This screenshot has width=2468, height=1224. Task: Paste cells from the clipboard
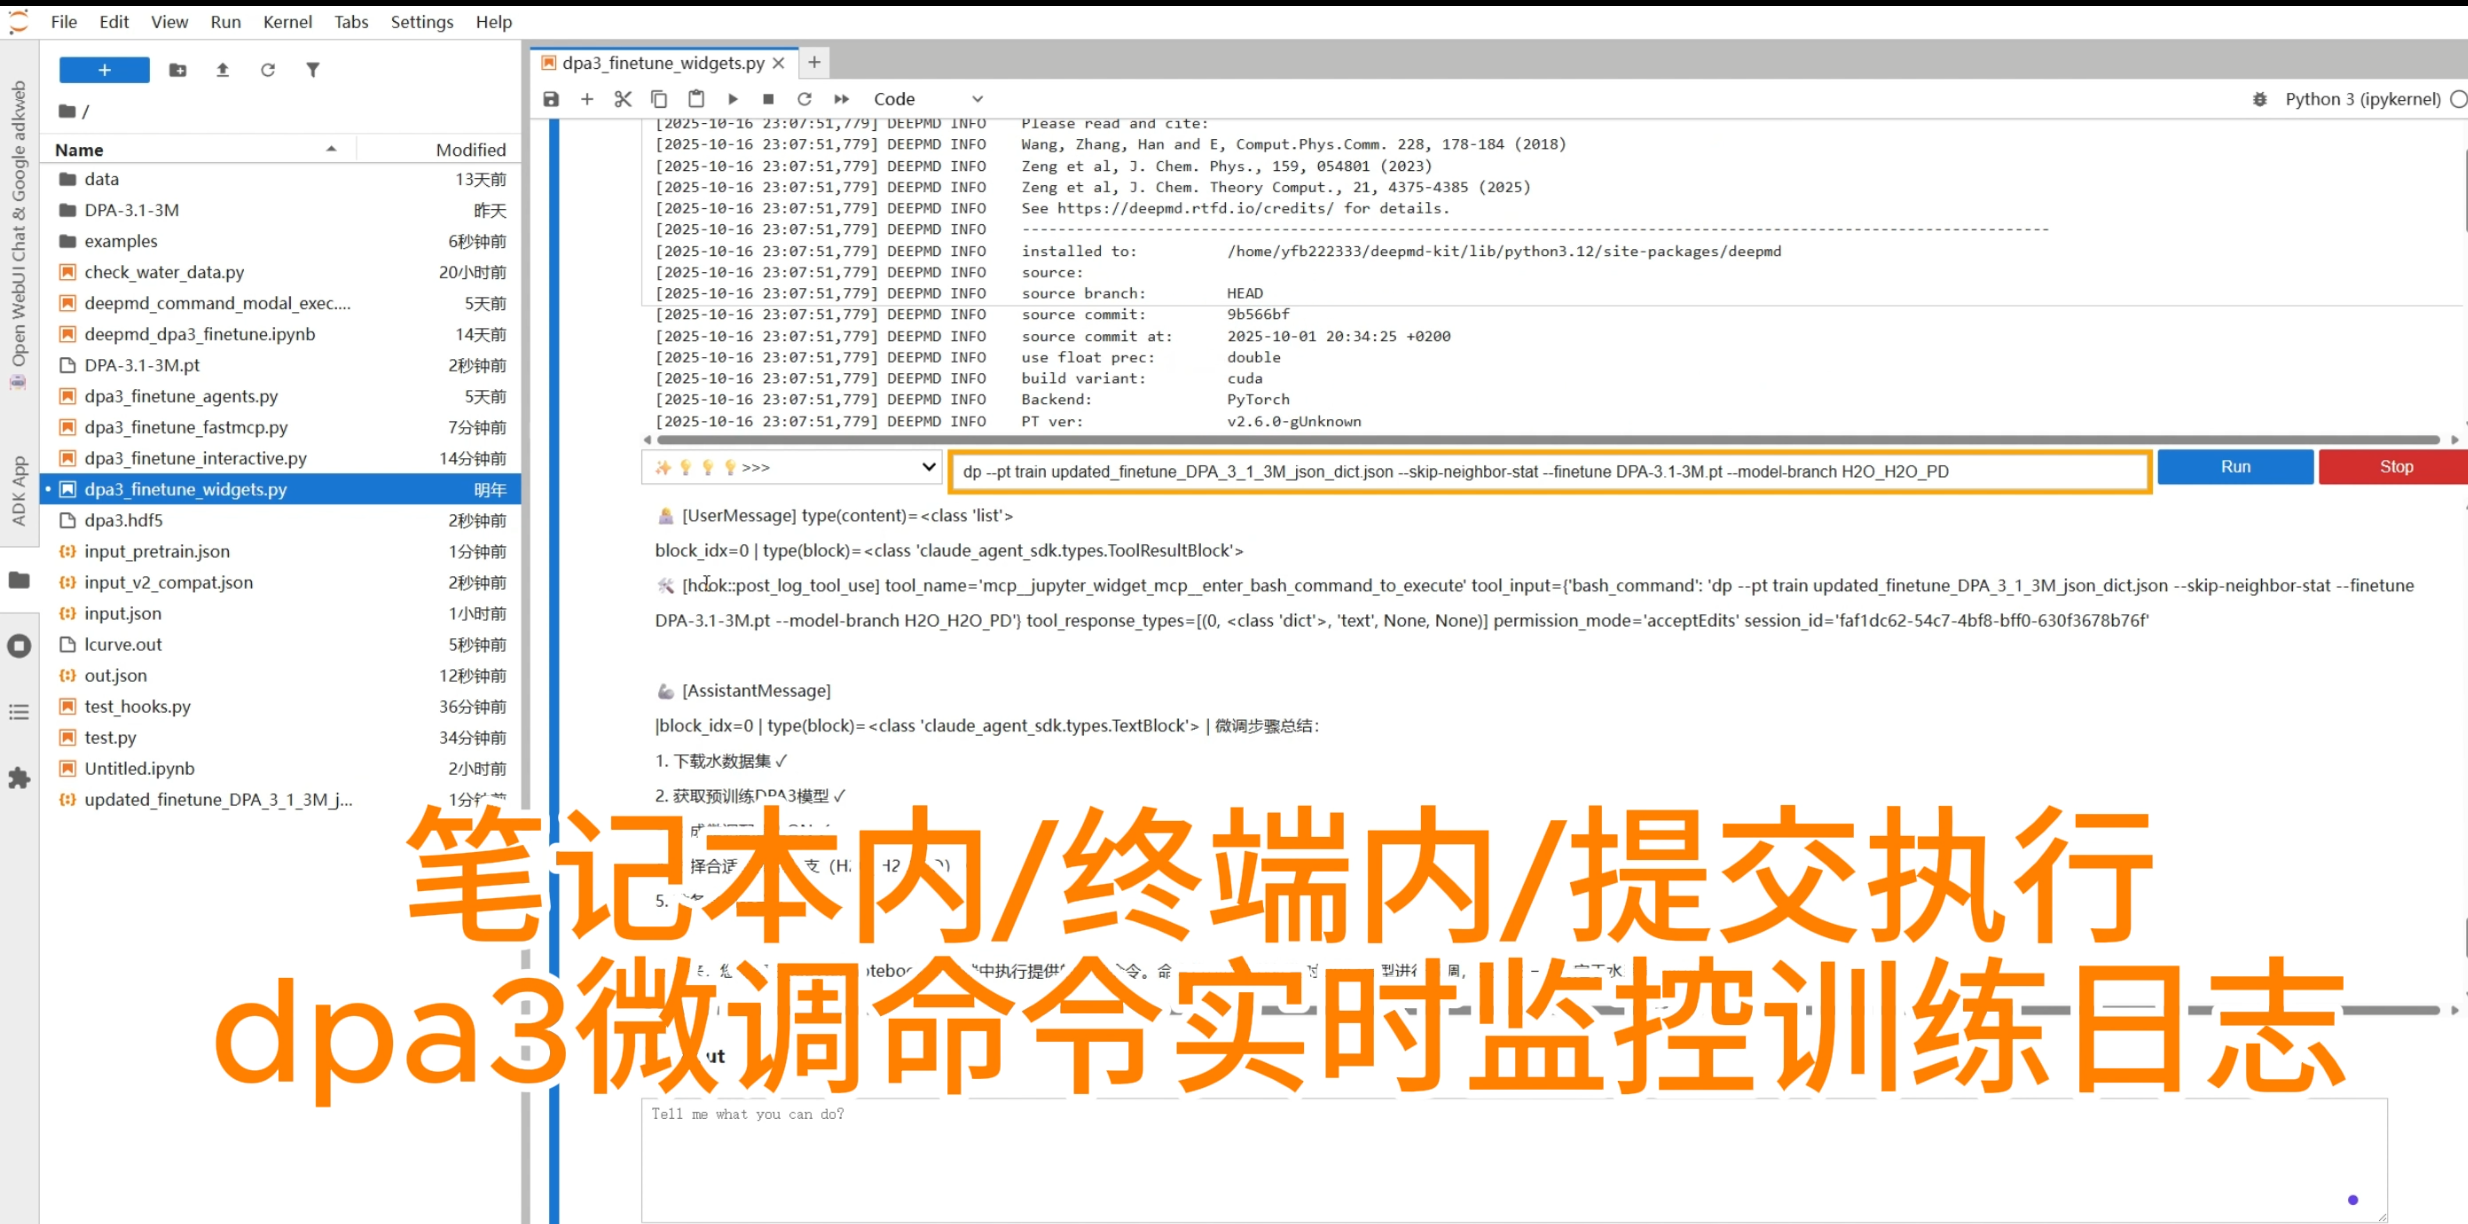(696, 98)
